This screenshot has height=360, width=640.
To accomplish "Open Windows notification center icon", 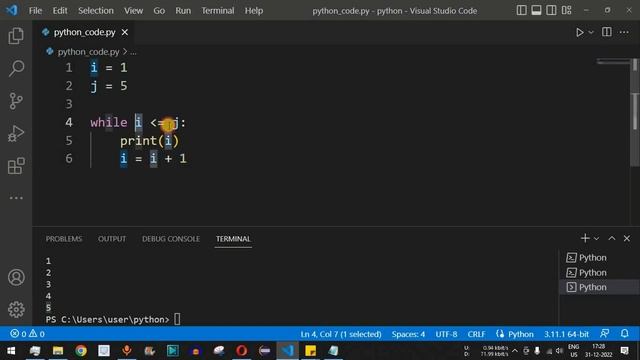I will pyautogui.click(x=624, y=351).
